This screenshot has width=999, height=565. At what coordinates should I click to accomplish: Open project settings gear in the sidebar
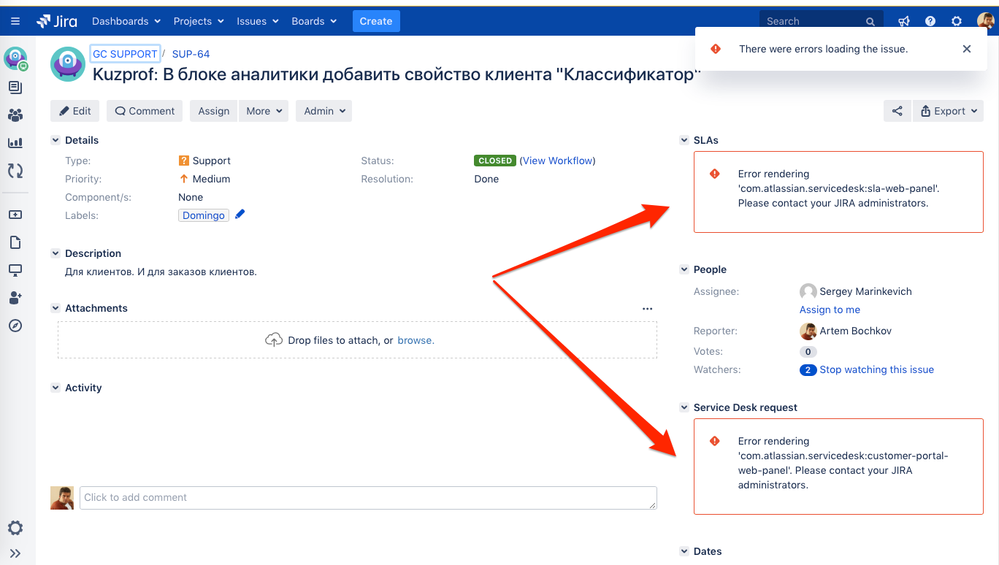tap(15, 527)
